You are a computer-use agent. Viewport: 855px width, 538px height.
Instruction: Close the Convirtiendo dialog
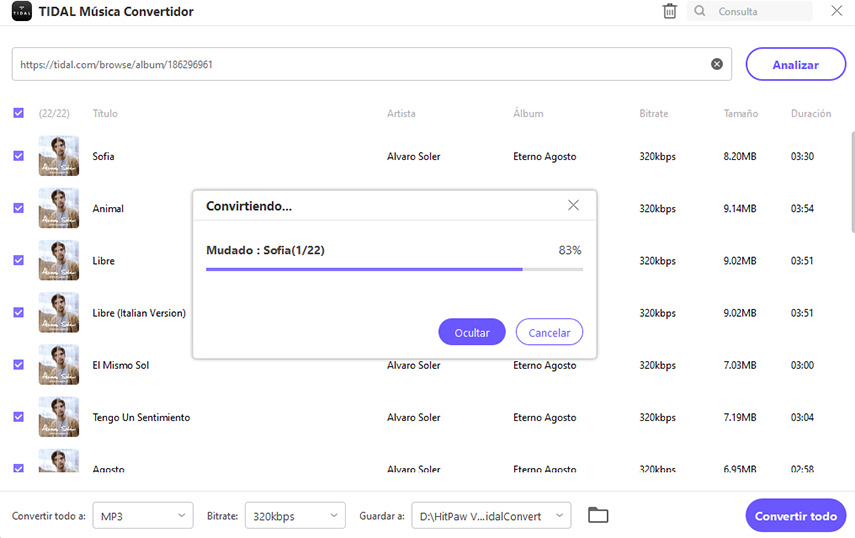click(x=573, y=205)
